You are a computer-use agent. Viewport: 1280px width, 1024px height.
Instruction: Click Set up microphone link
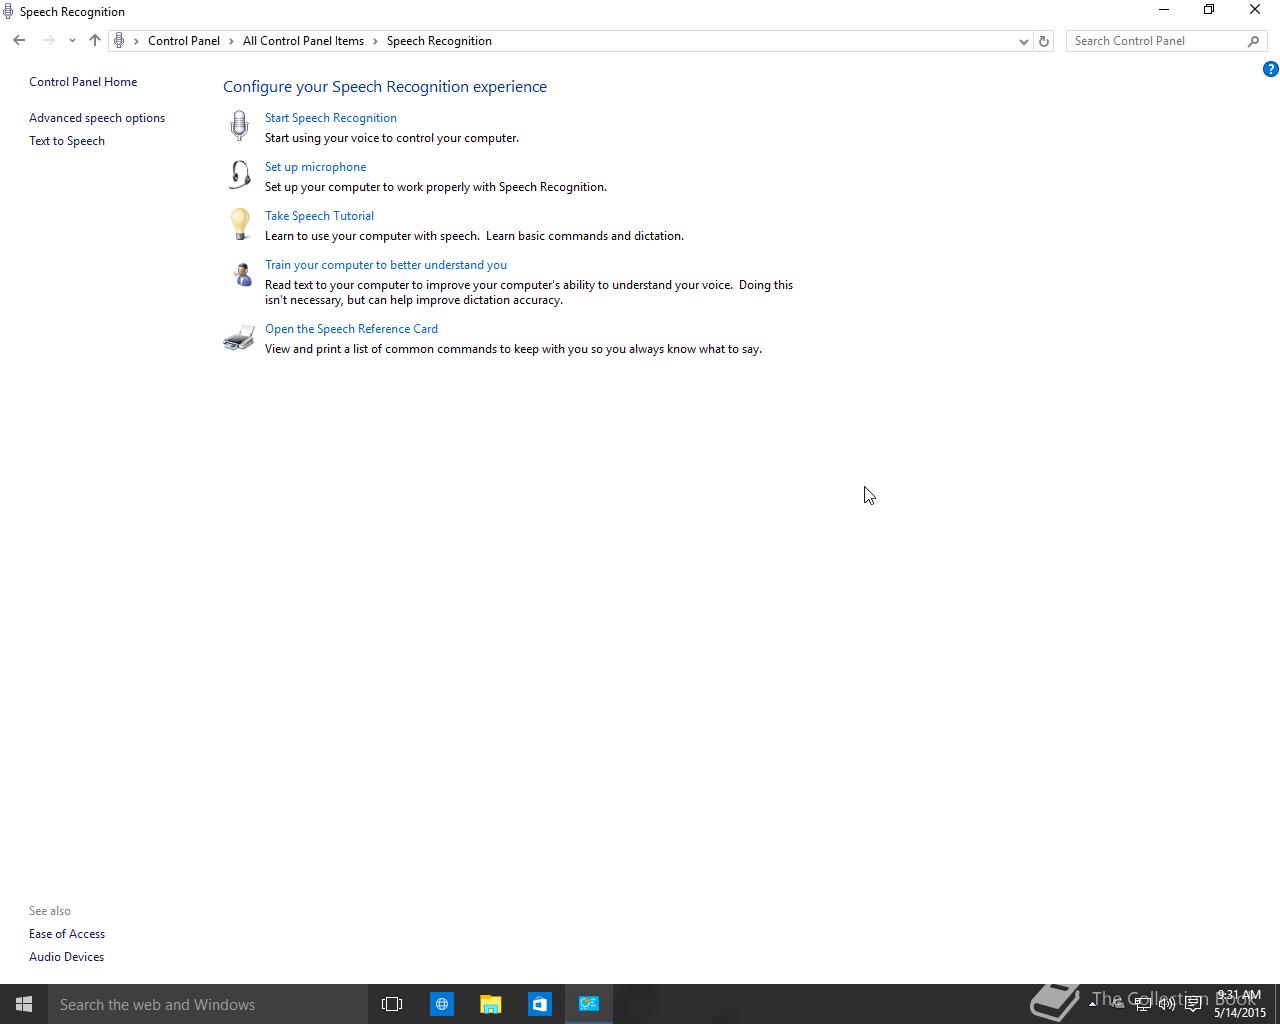point(315,167)
